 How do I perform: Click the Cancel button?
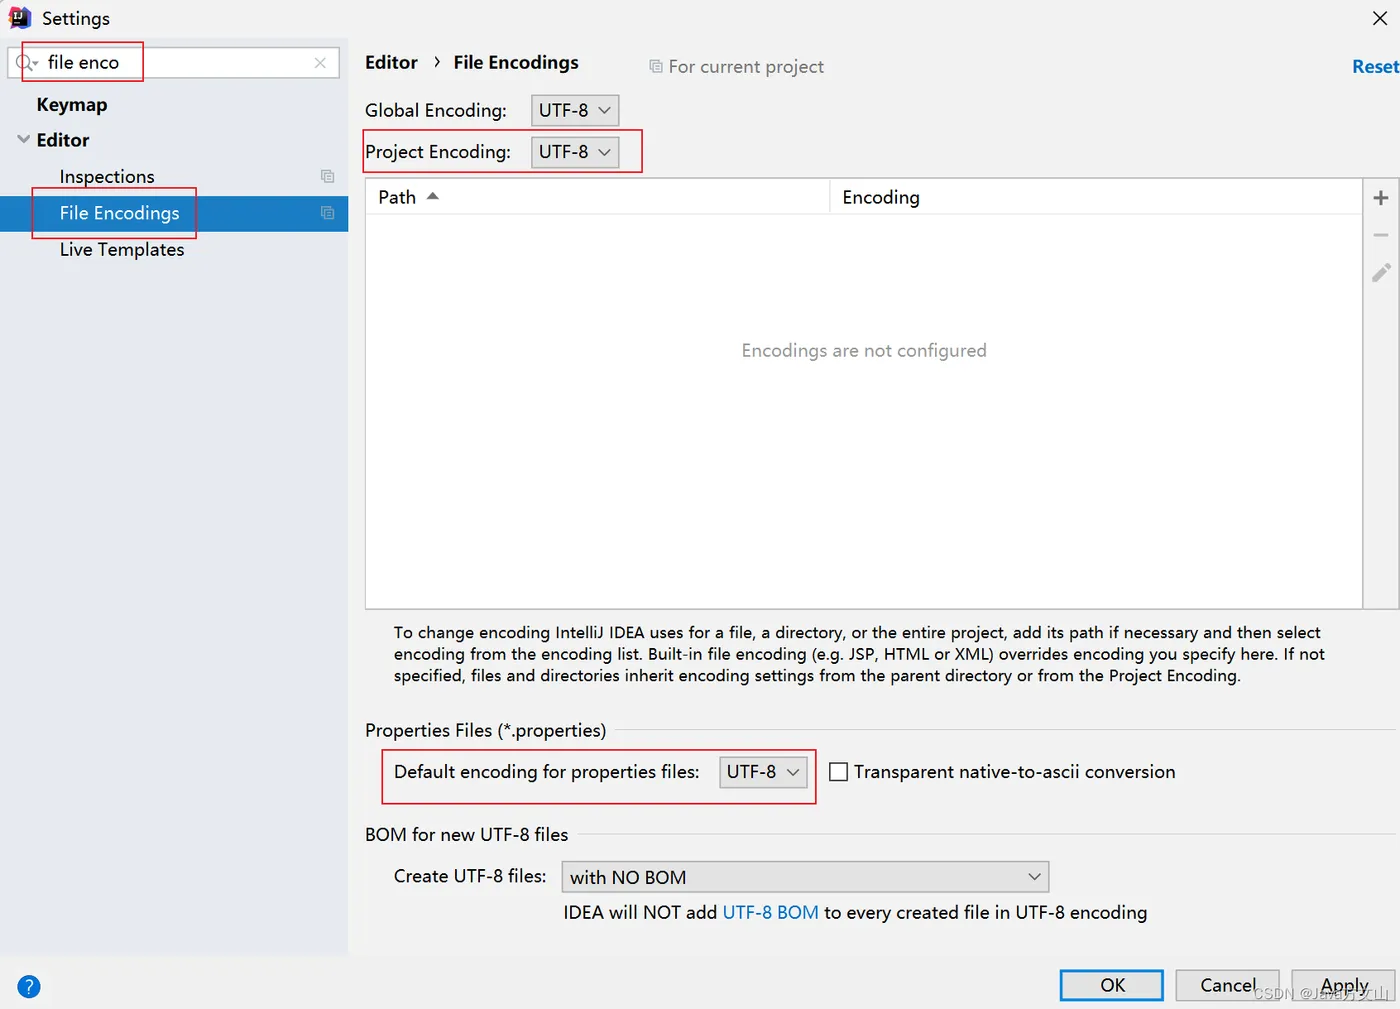(x=1227, y=985)
